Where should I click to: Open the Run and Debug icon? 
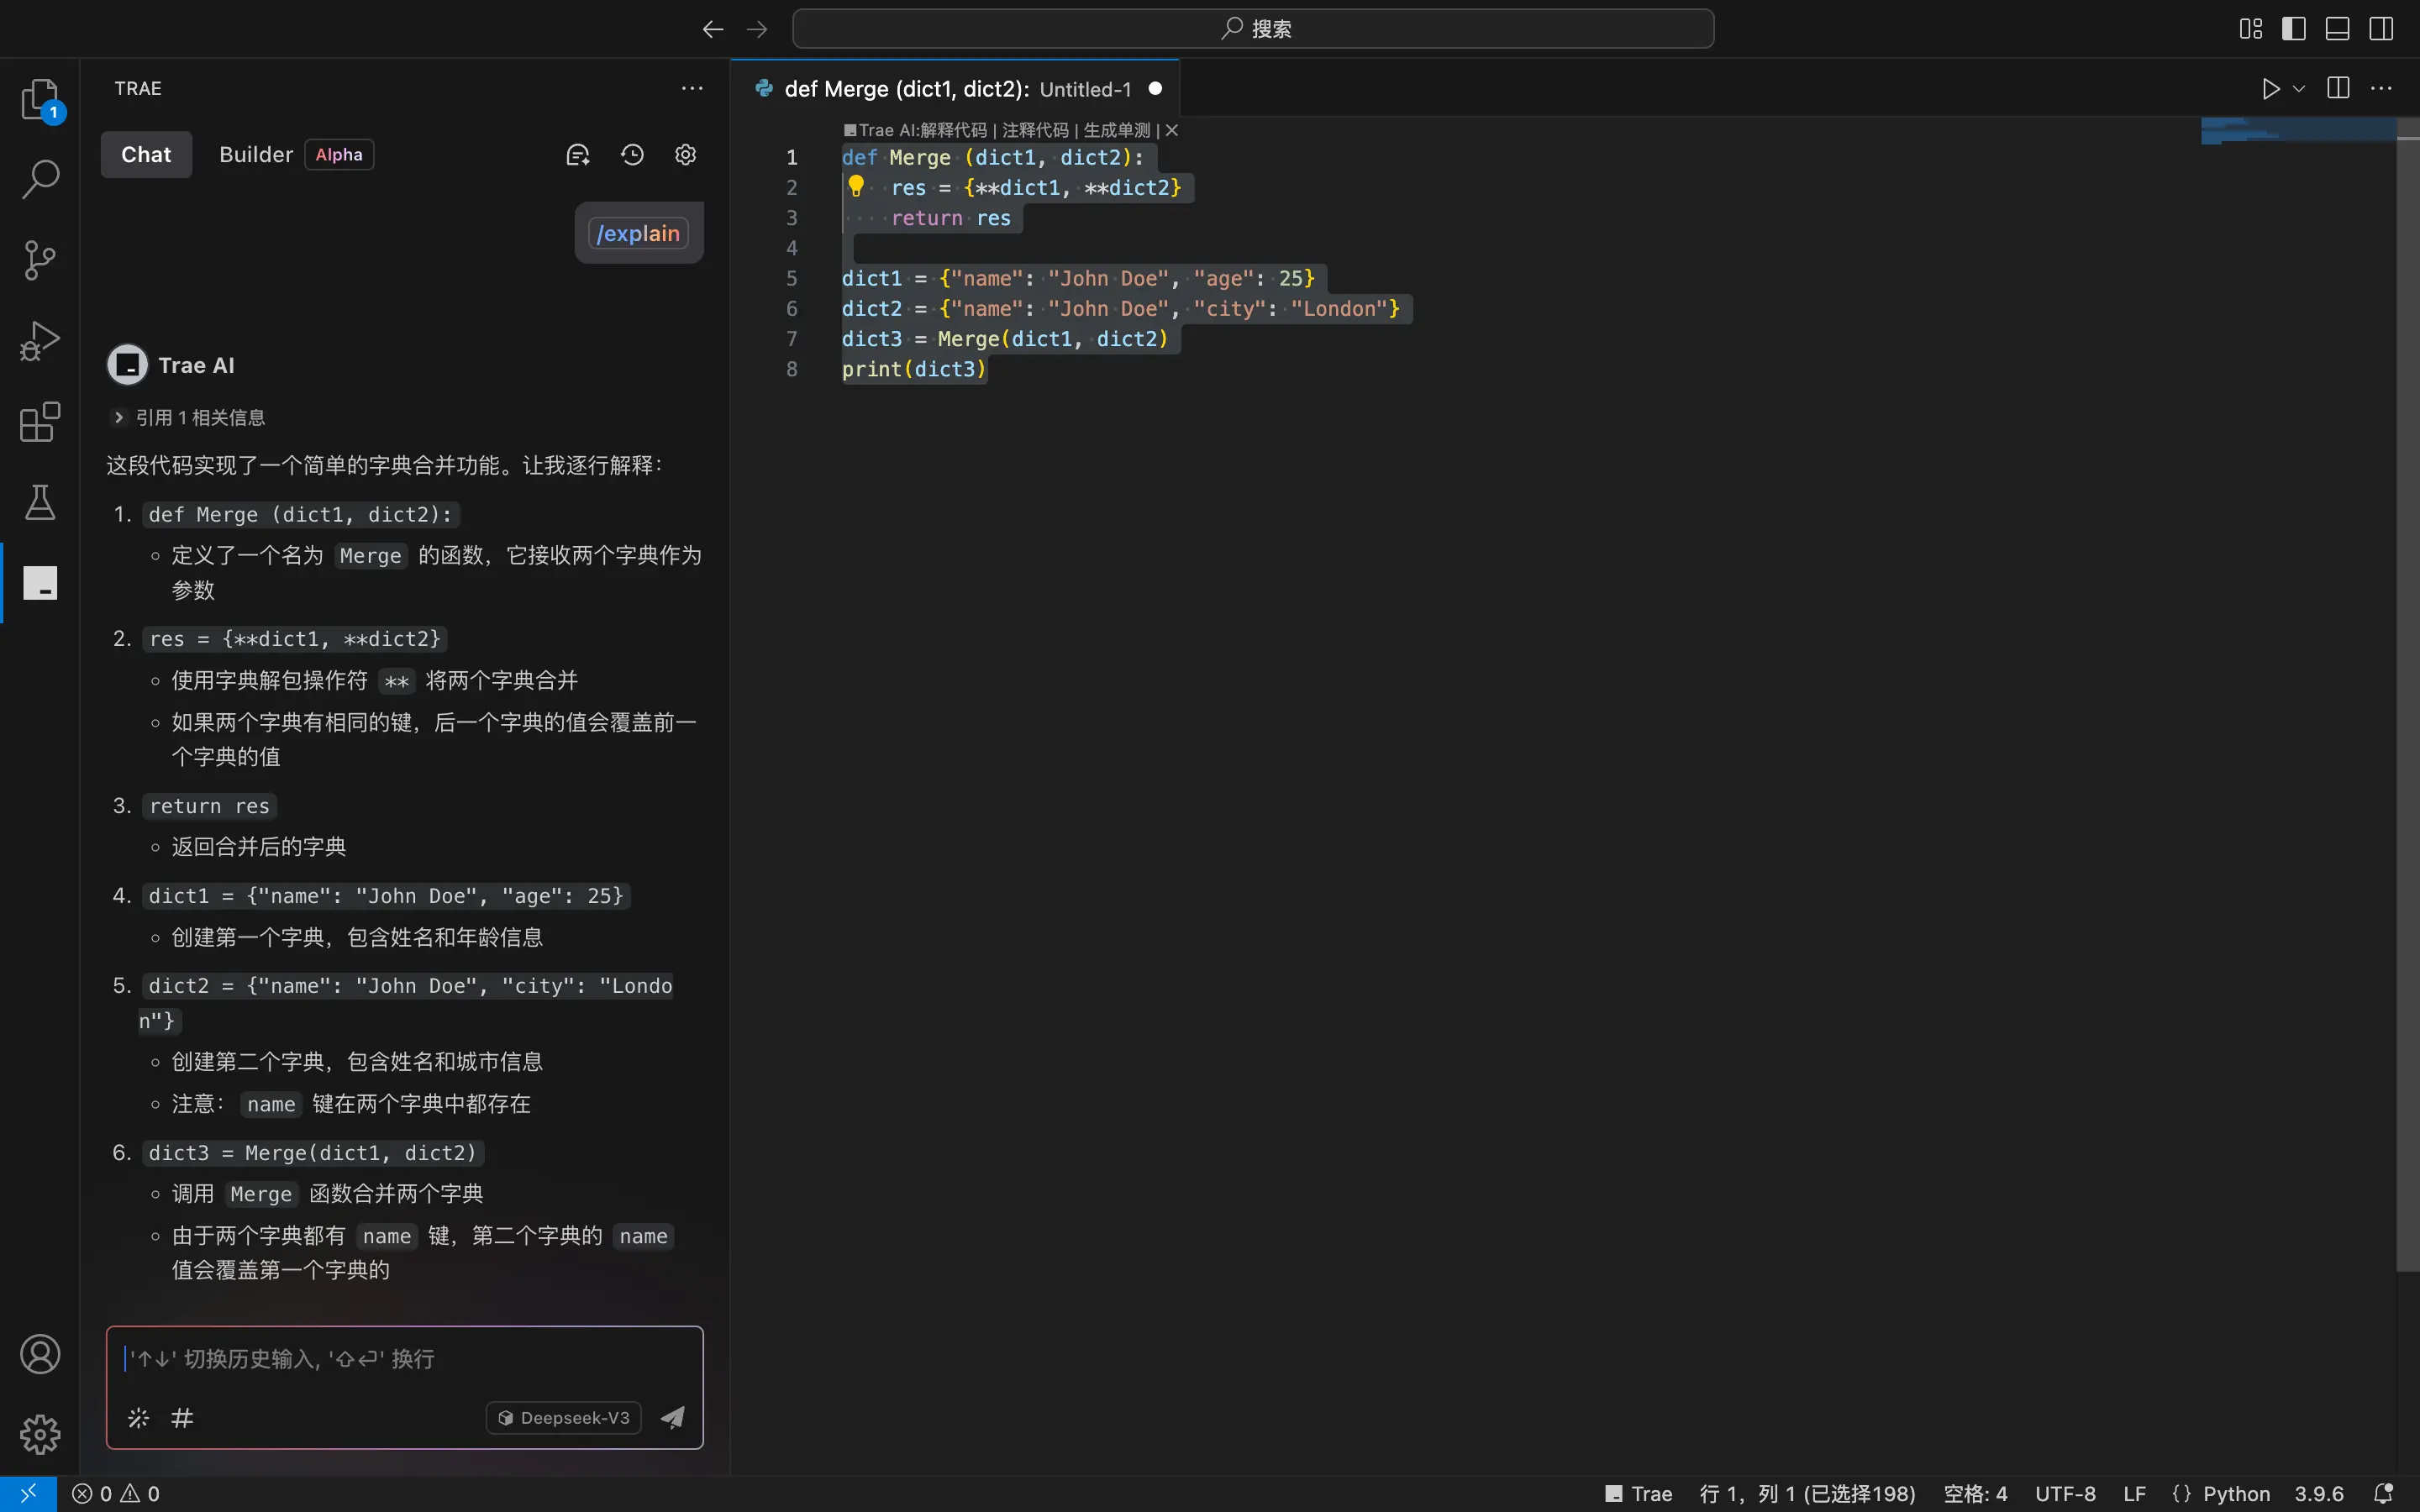pos(40,341)
